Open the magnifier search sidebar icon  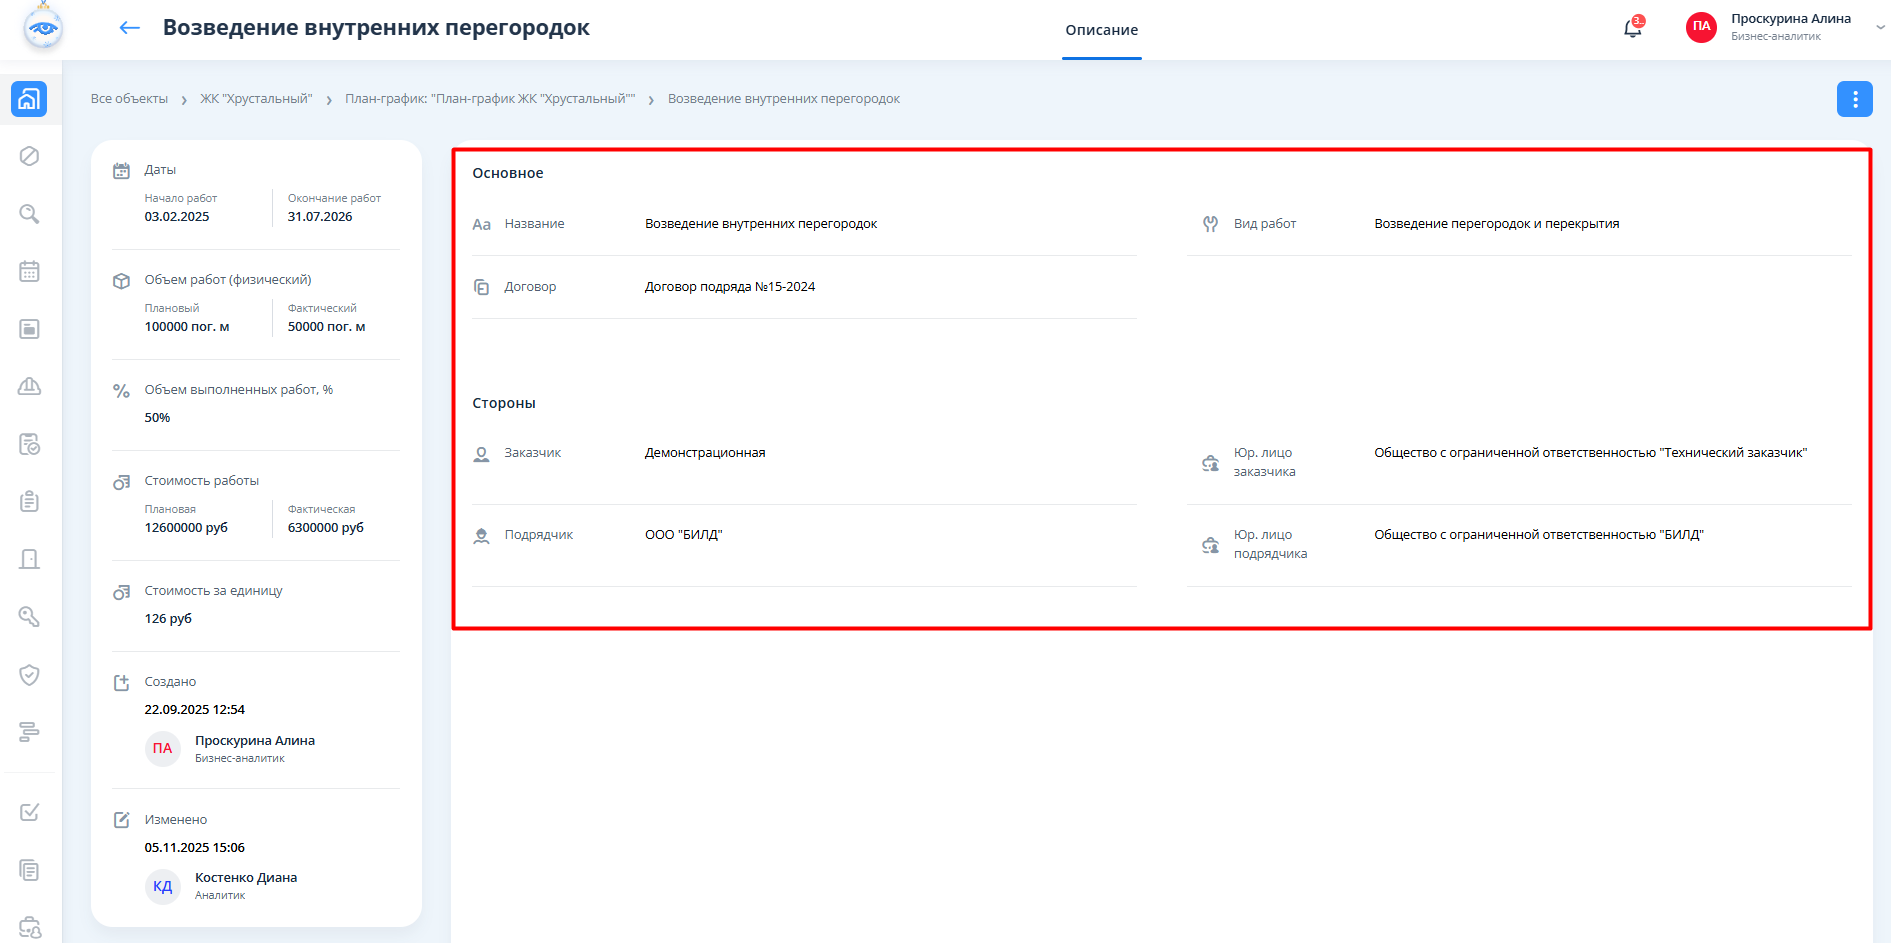coord(29,214)
